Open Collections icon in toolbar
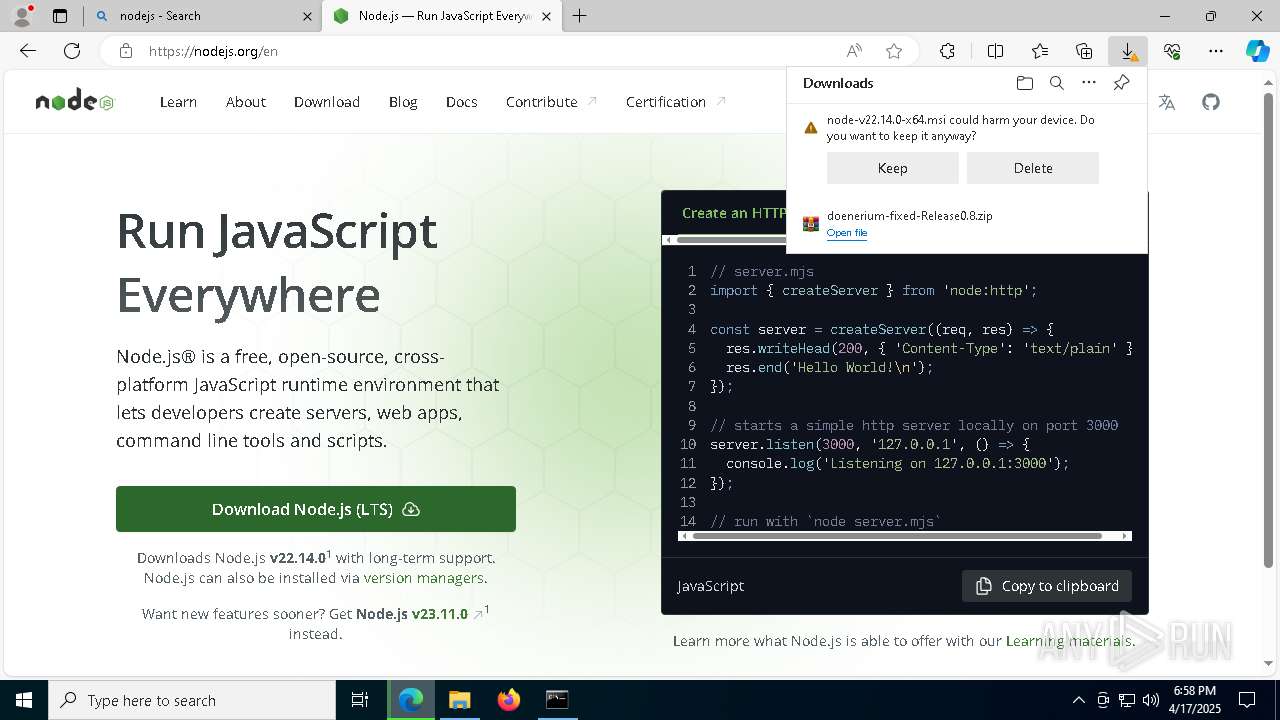The image size is (1280, 720). 1084,51
